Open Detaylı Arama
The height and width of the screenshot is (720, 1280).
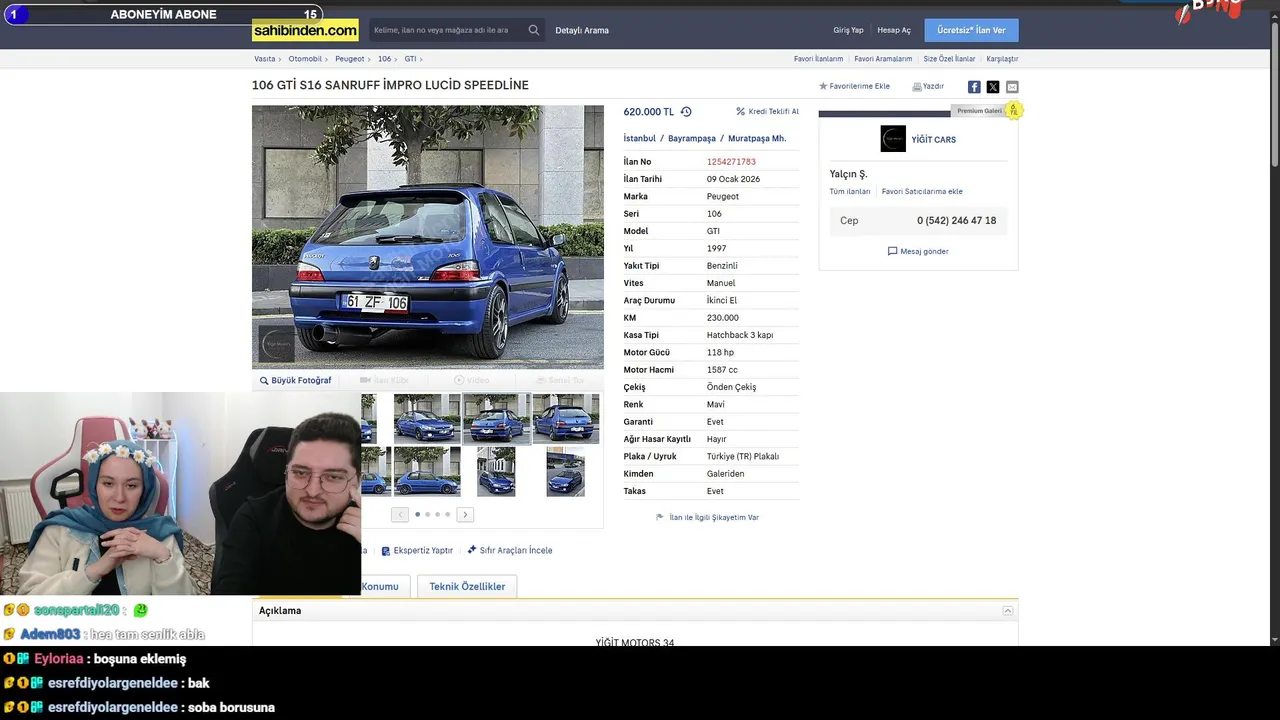582,30
